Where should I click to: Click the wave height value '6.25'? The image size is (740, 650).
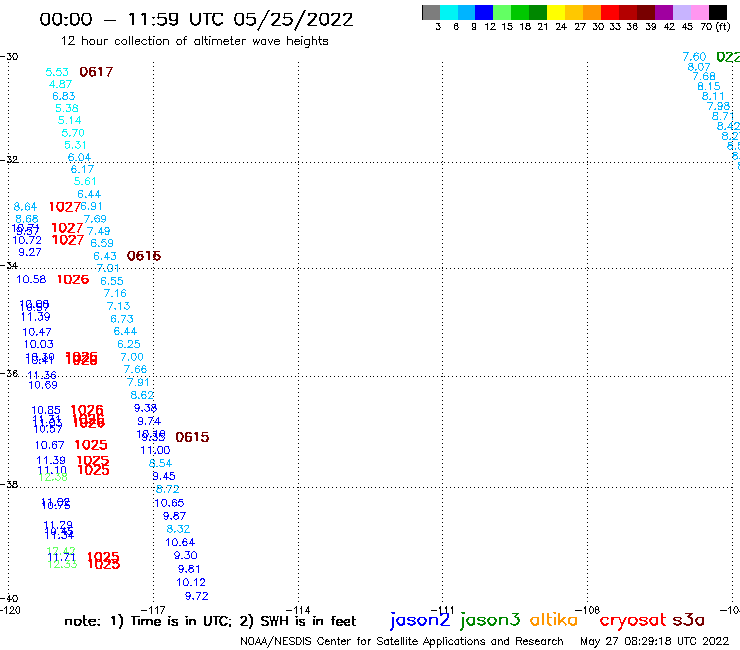coord(129,344)
